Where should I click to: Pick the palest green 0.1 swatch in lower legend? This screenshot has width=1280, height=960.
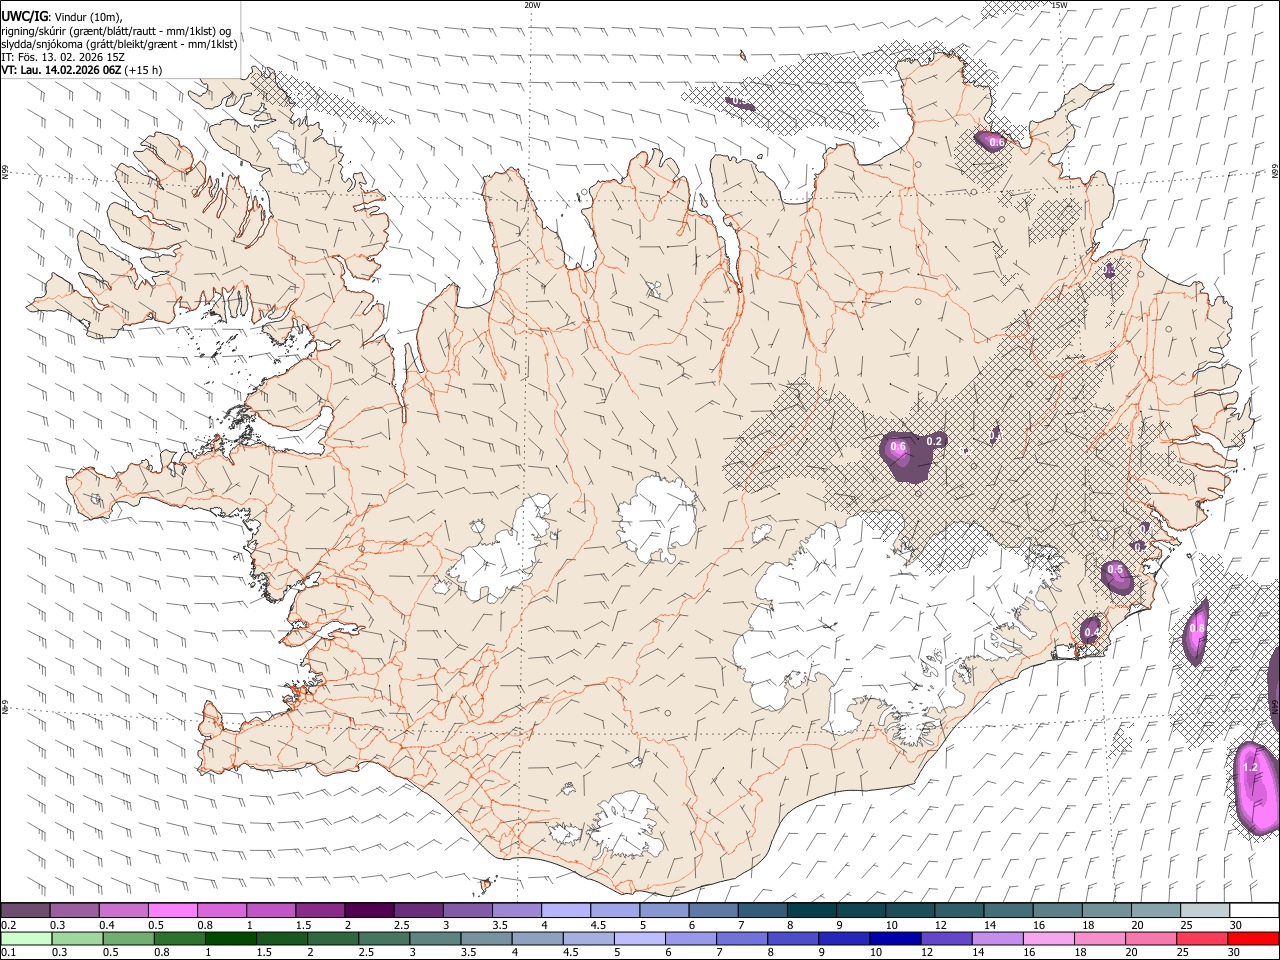coord(26,938)
